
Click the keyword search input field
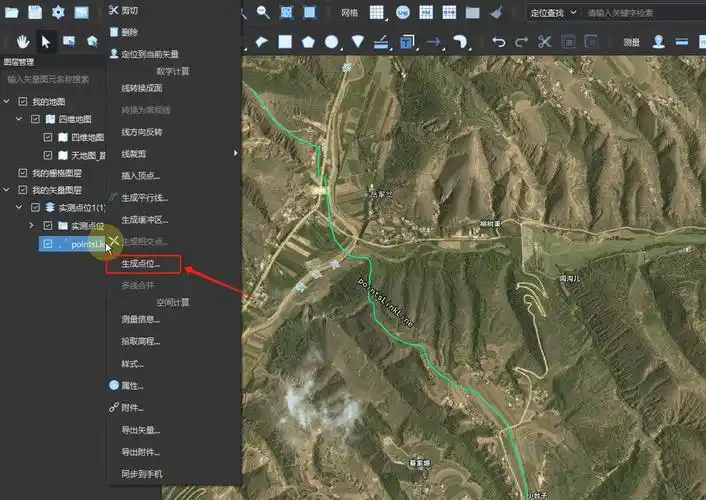pyautogui.click(x=644, y=13)
